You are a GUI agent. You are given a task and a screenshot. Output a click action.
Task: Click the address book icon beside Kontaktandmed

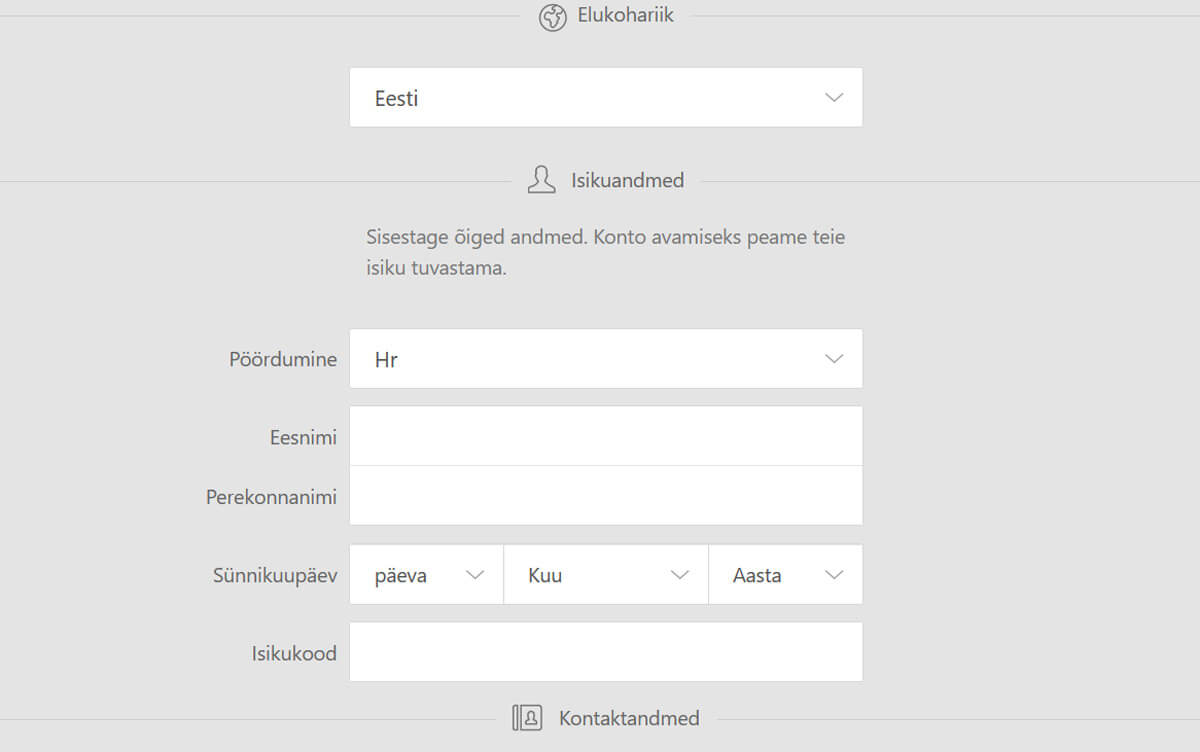coord(527,718)
